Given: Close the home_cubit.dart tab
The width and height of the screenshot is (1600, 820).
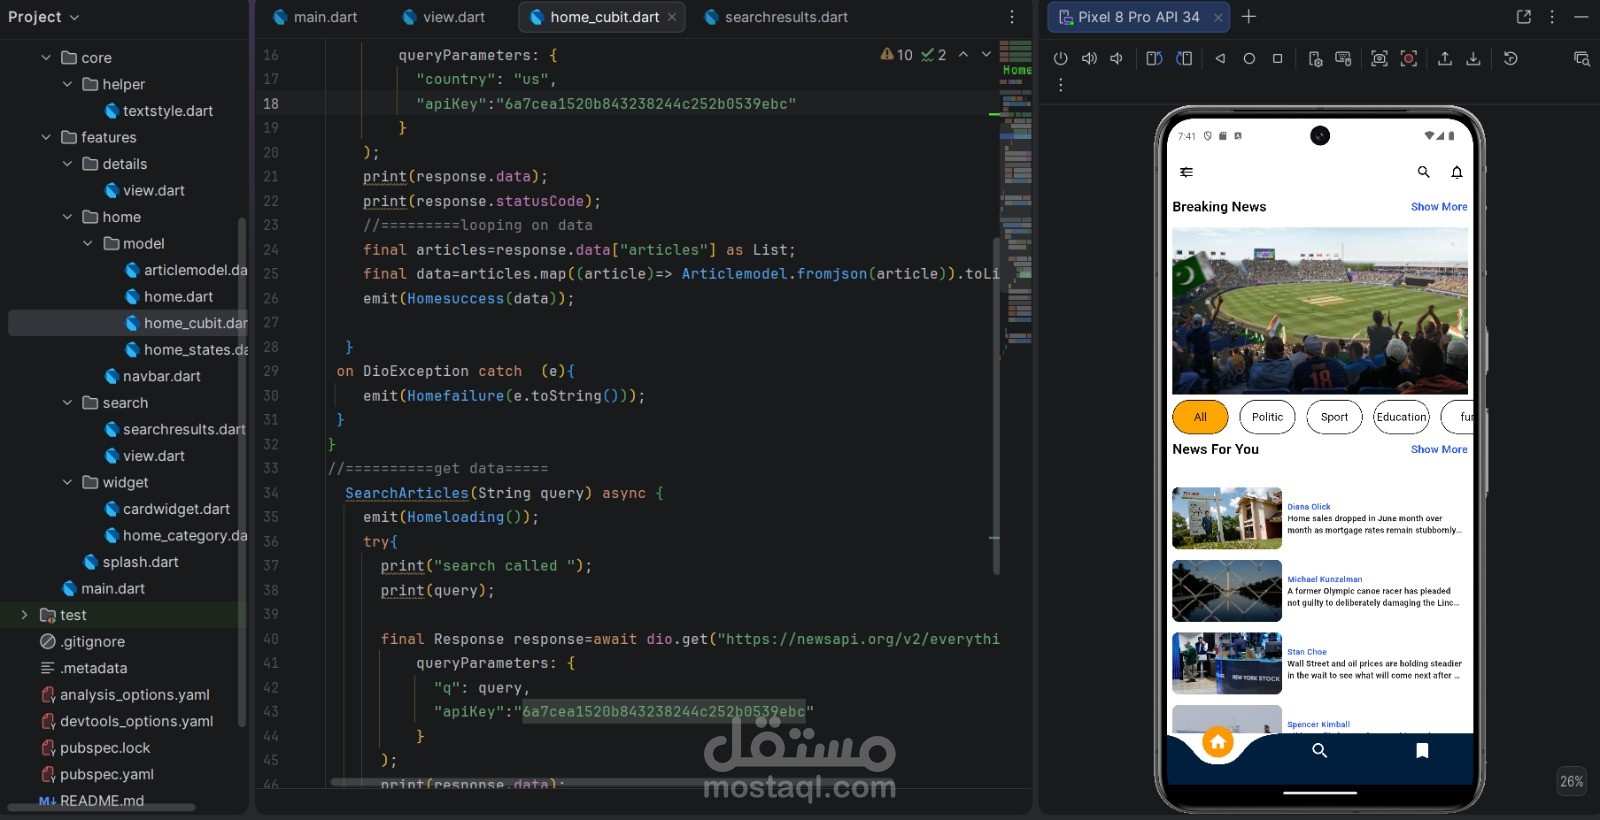Looking at the screenshot, I should pos(672,17).
